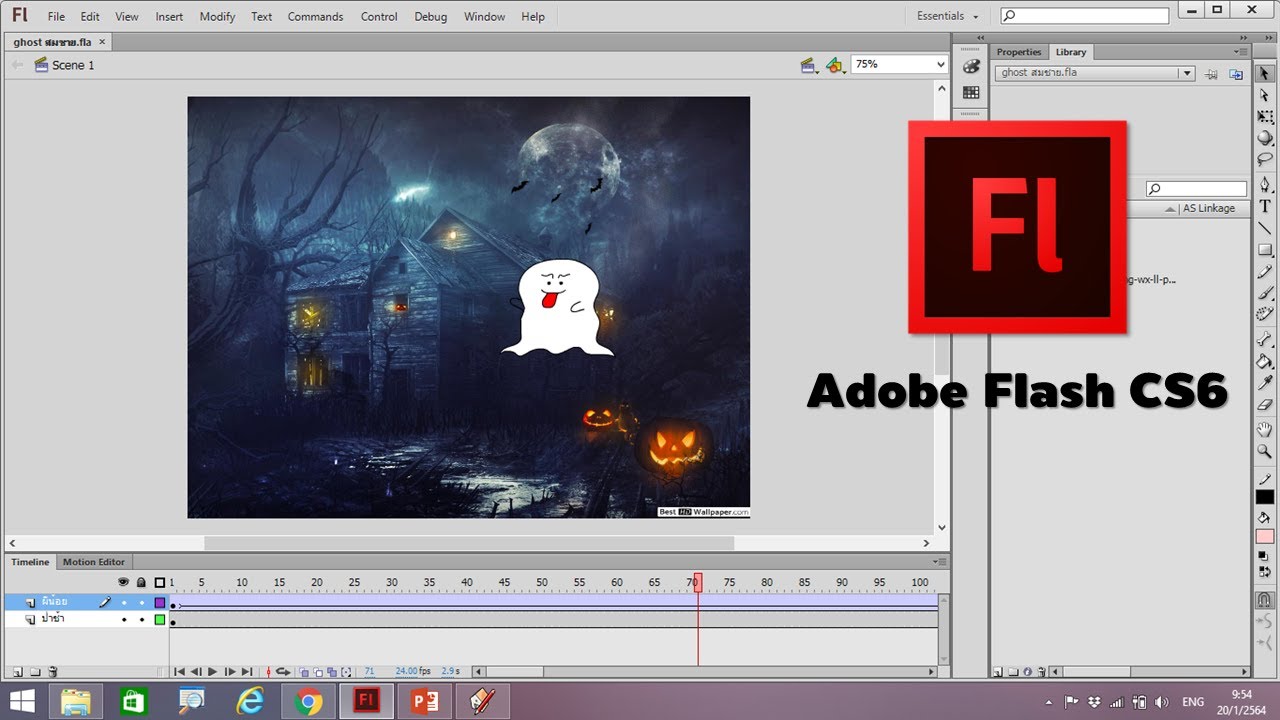The image size is (1280, 720).
Task: Toggle outline view for ป่าช้า layer
Action: point(159,620)
